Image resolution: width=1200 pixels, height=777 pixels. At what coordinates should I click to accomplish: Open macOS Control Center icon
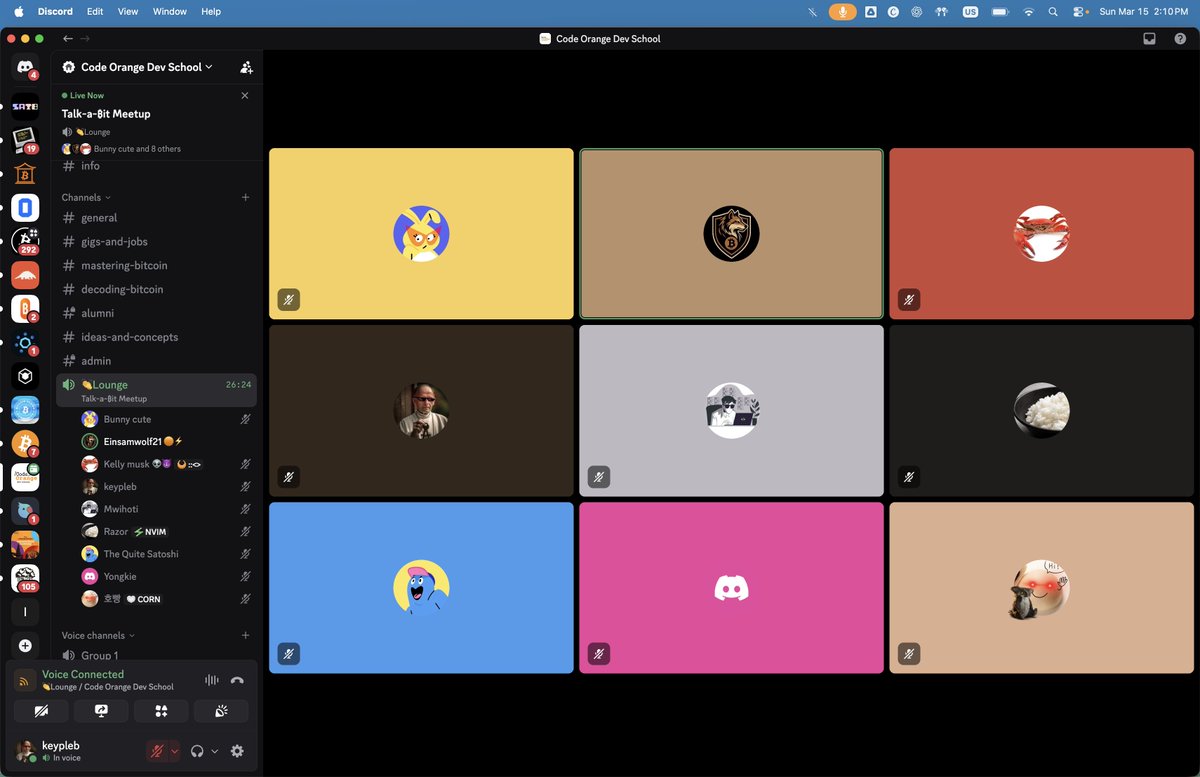point(1081,12)
